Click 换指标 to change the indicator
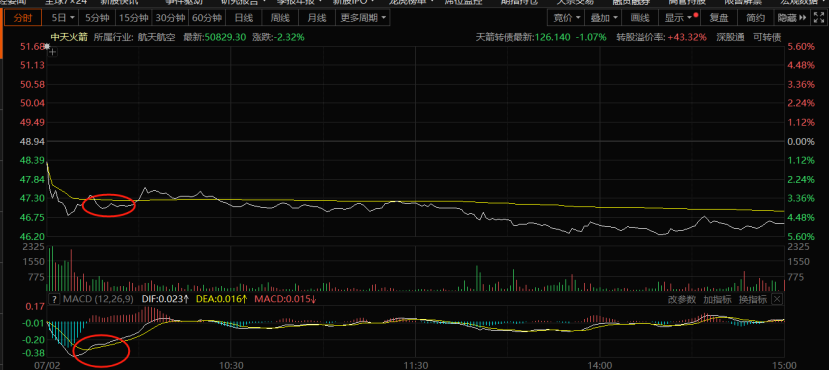Screen dimensions: 830x370 pyautogui.click(x=753, y=300)
